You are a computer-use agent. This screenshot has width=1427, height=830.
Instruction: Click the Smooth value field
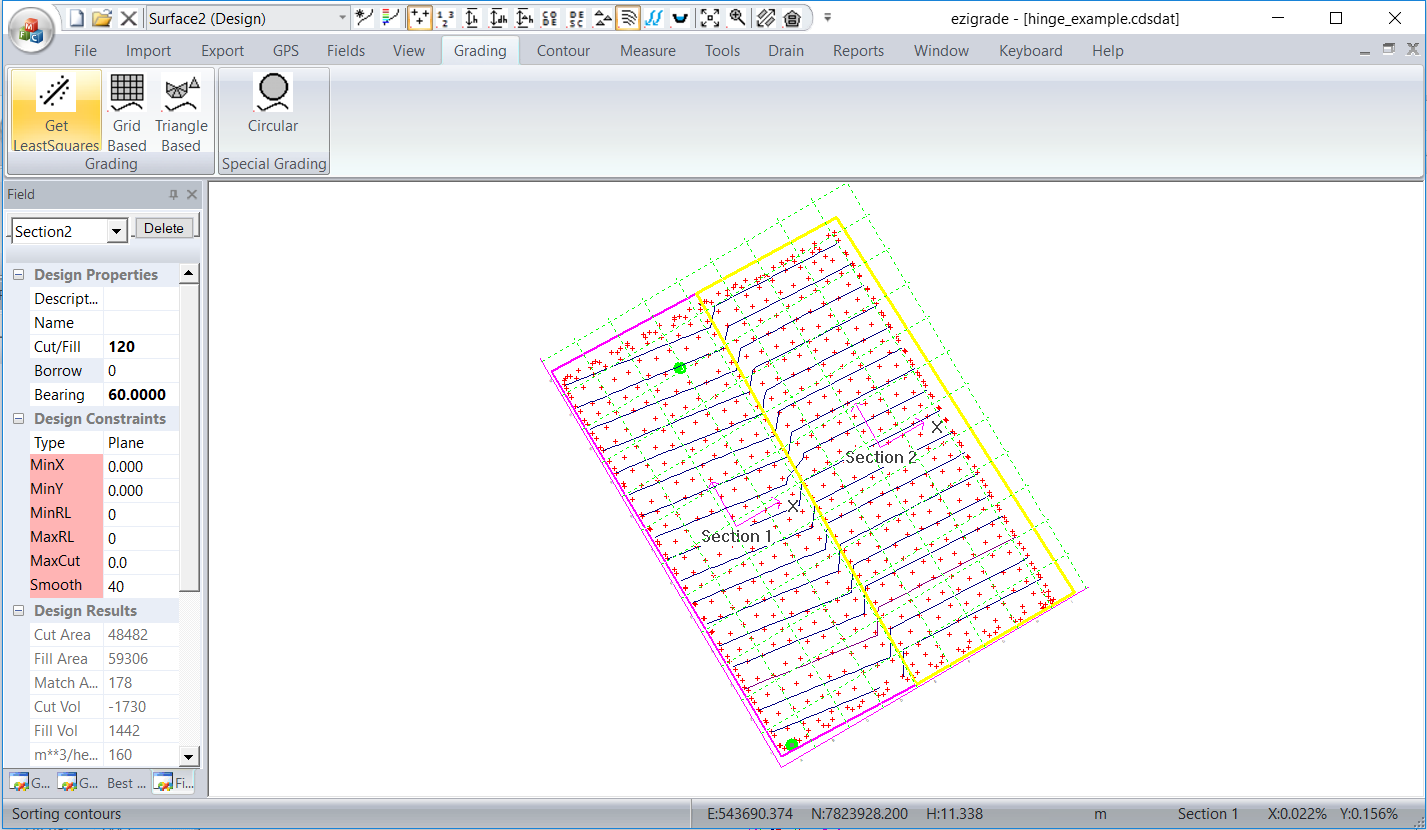(x=140, y=587)
